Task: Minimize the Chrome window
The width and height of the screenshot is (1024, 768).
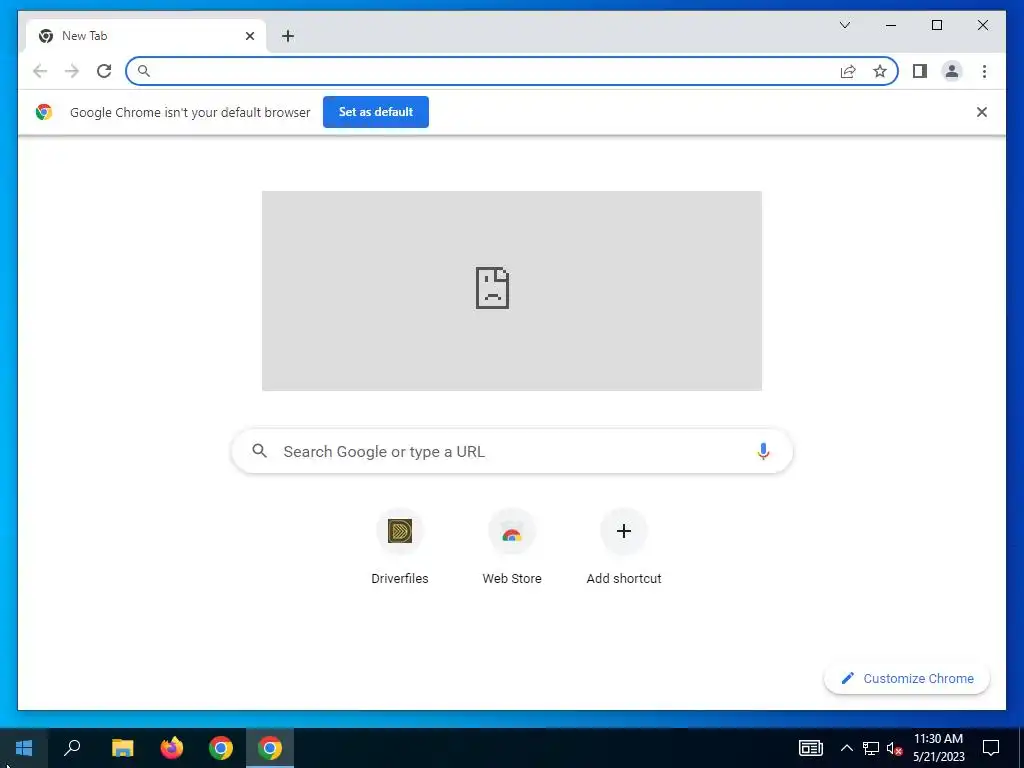Action: pyautogui.click(x=891, y=25)
